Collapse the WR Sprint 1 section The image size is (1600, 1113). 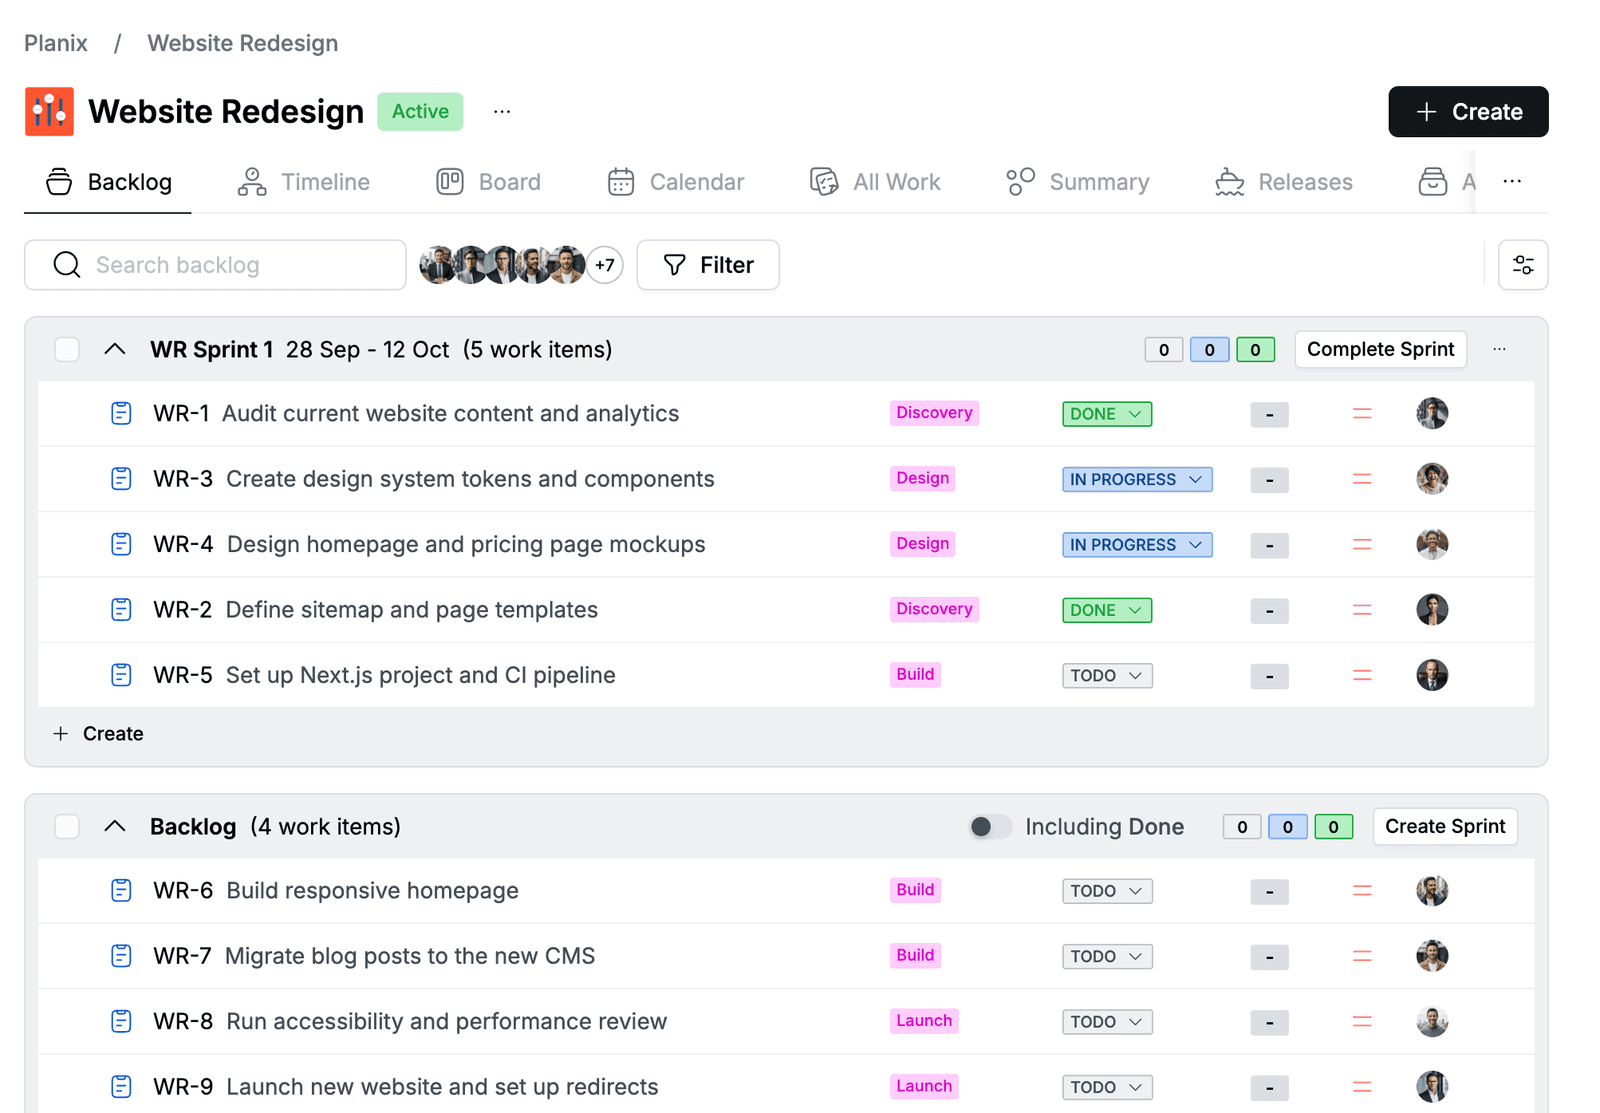point(115,349)
